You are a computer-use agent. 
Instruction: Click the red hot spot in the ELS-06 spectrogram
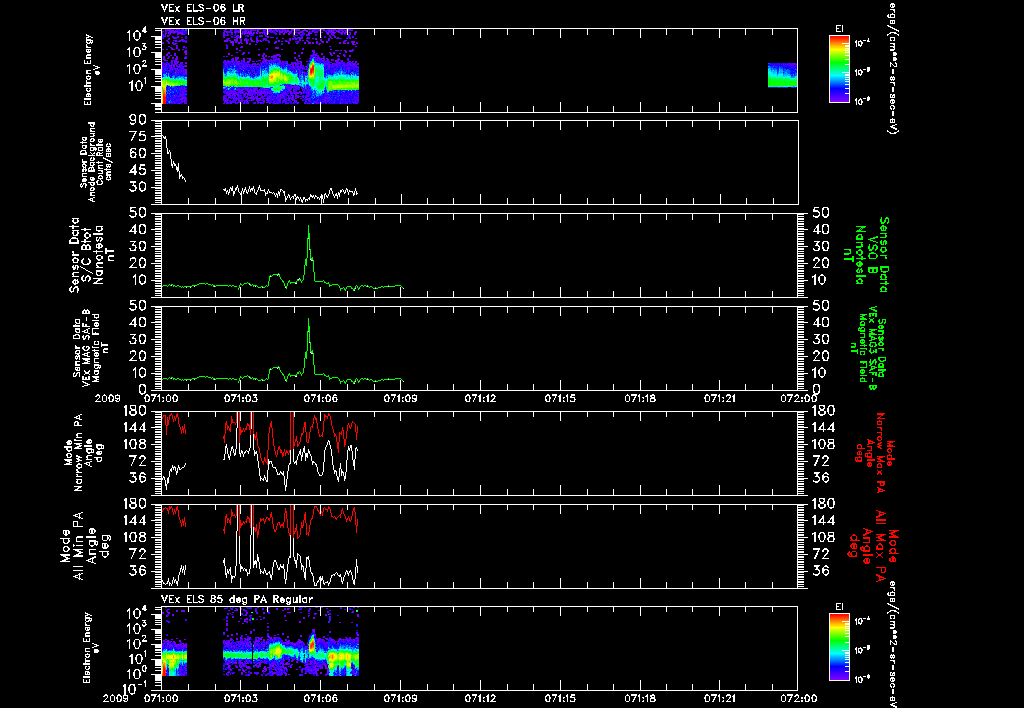312,69
